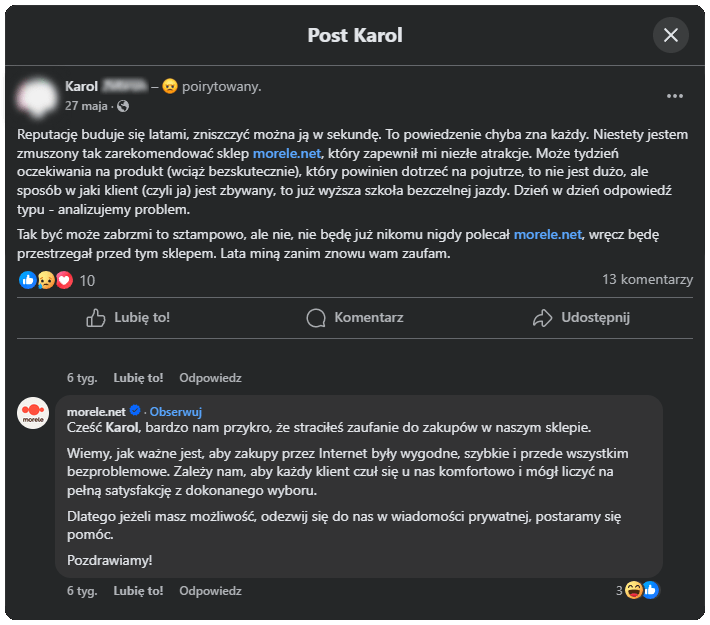Click the thumbs-up icon on Lubię to!
The image size is (710, 625).
click(x=96, y=318)
